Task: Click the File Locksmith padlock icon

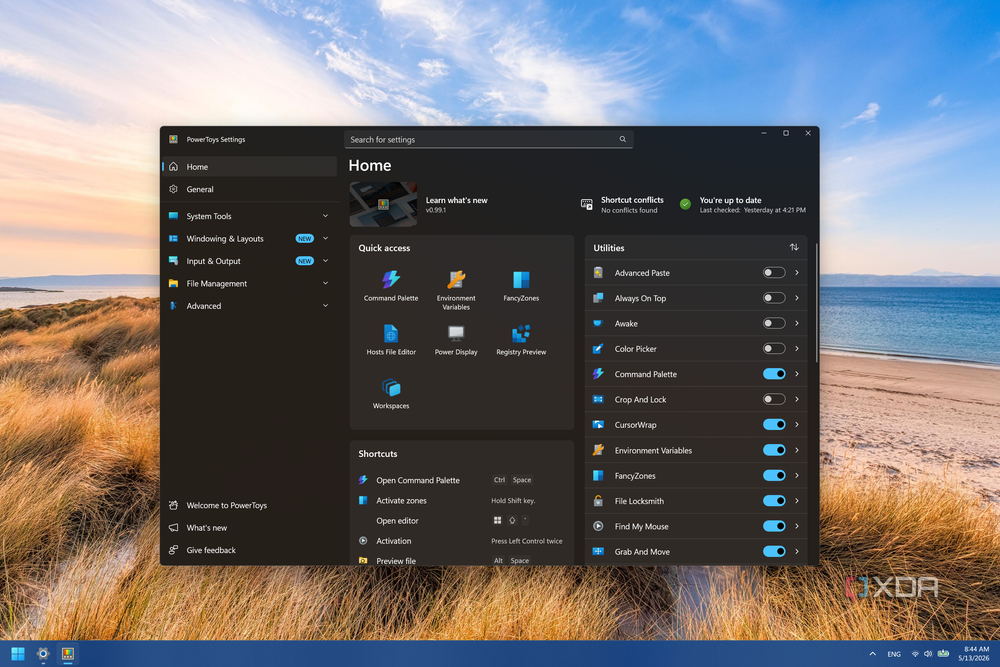Action: coord(598,501)
